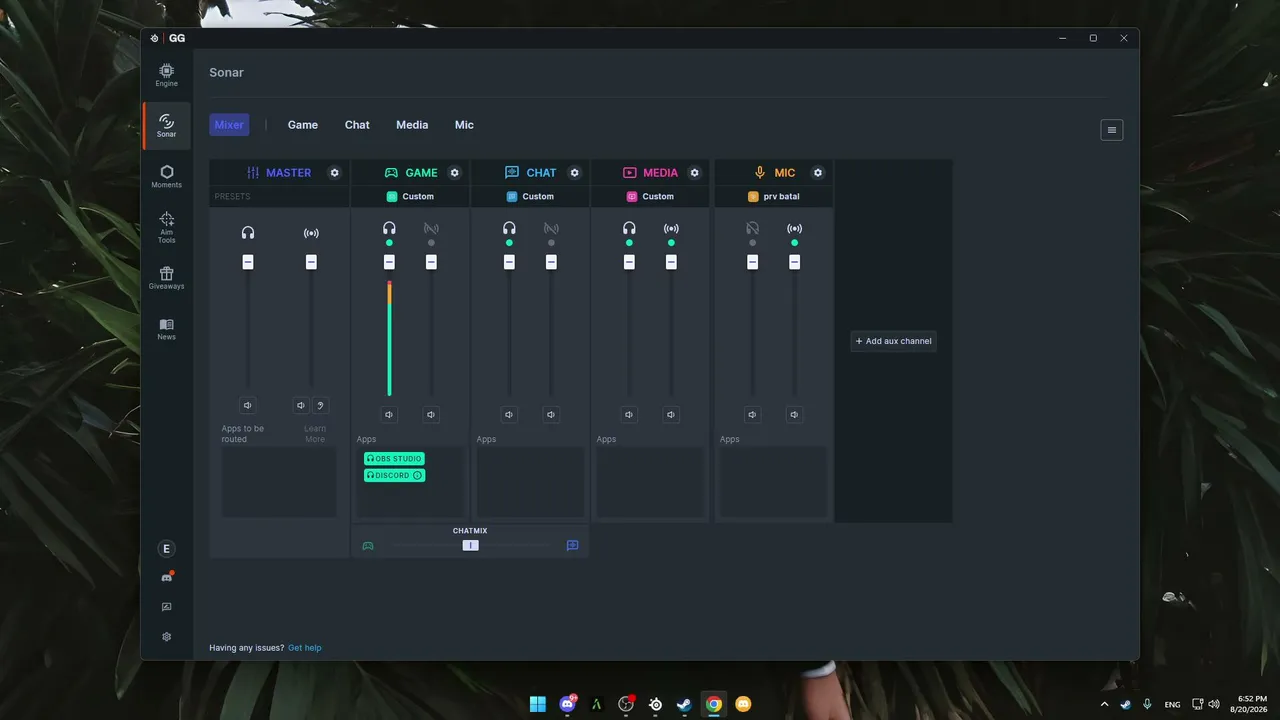Open Google Chrome from the taskbar
1280x720 pixels.
pyautogui.click(x=713, y=704)
